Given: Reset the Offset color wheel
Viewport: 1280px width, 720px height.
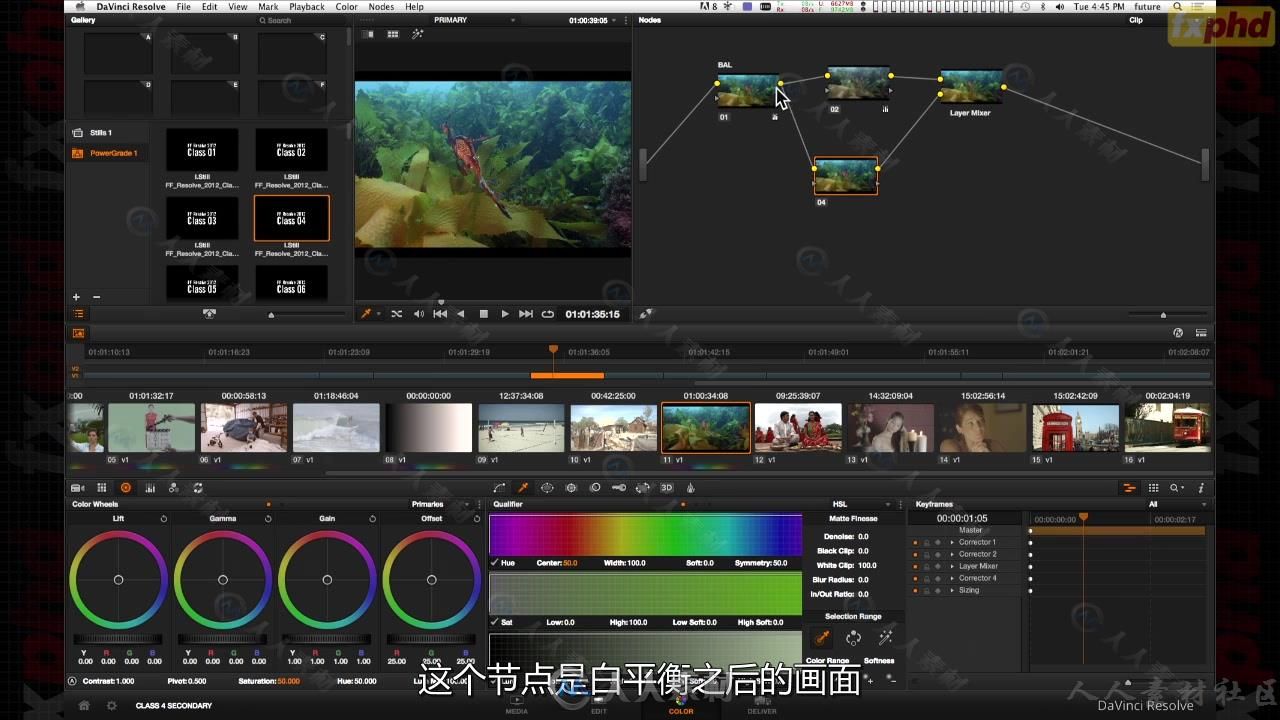Looking at the screenshot, I should (477, 519).
